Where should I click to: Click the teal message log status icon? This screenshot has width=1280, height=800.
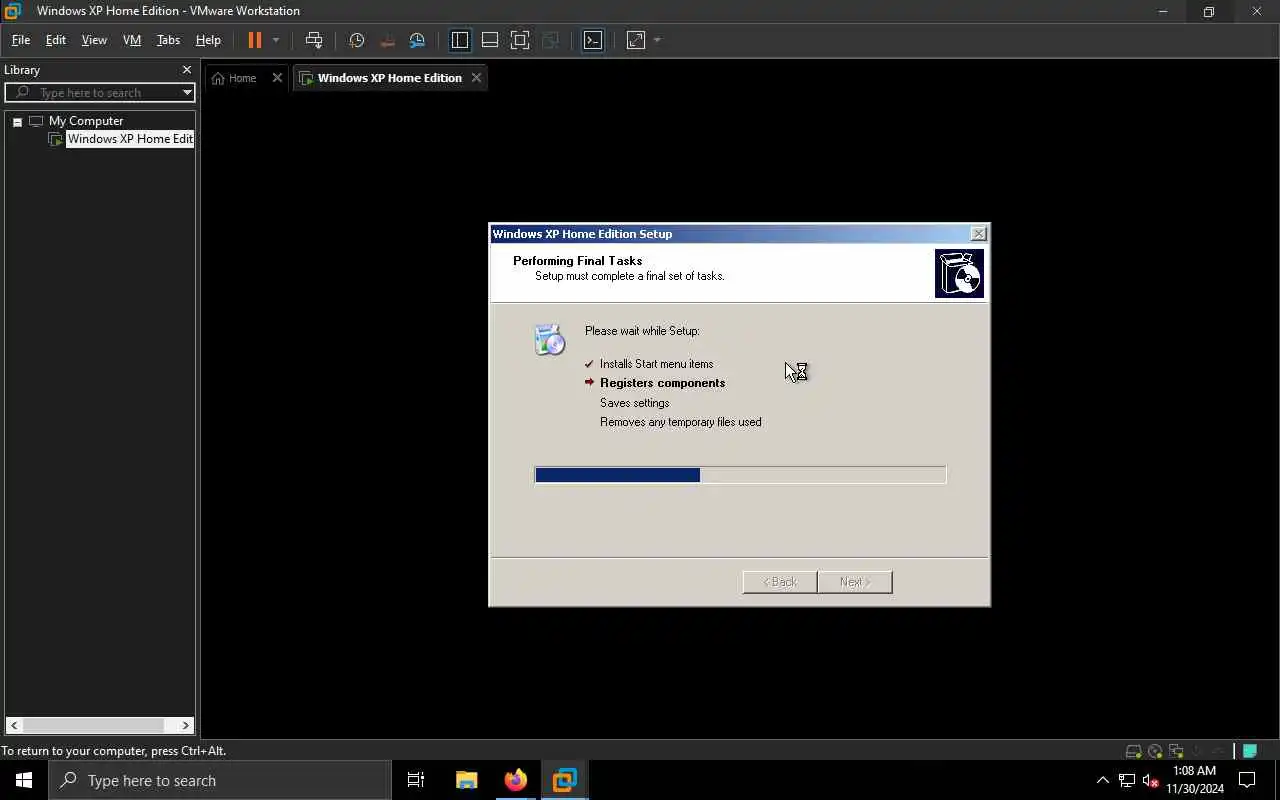[1250, 751]
